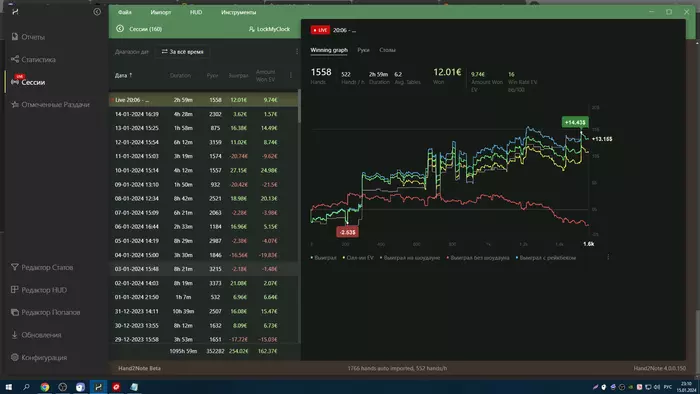Collapse the left sidebar with arrow icon
The height and width of the screenshot is (394, 700).
point(97,12)
